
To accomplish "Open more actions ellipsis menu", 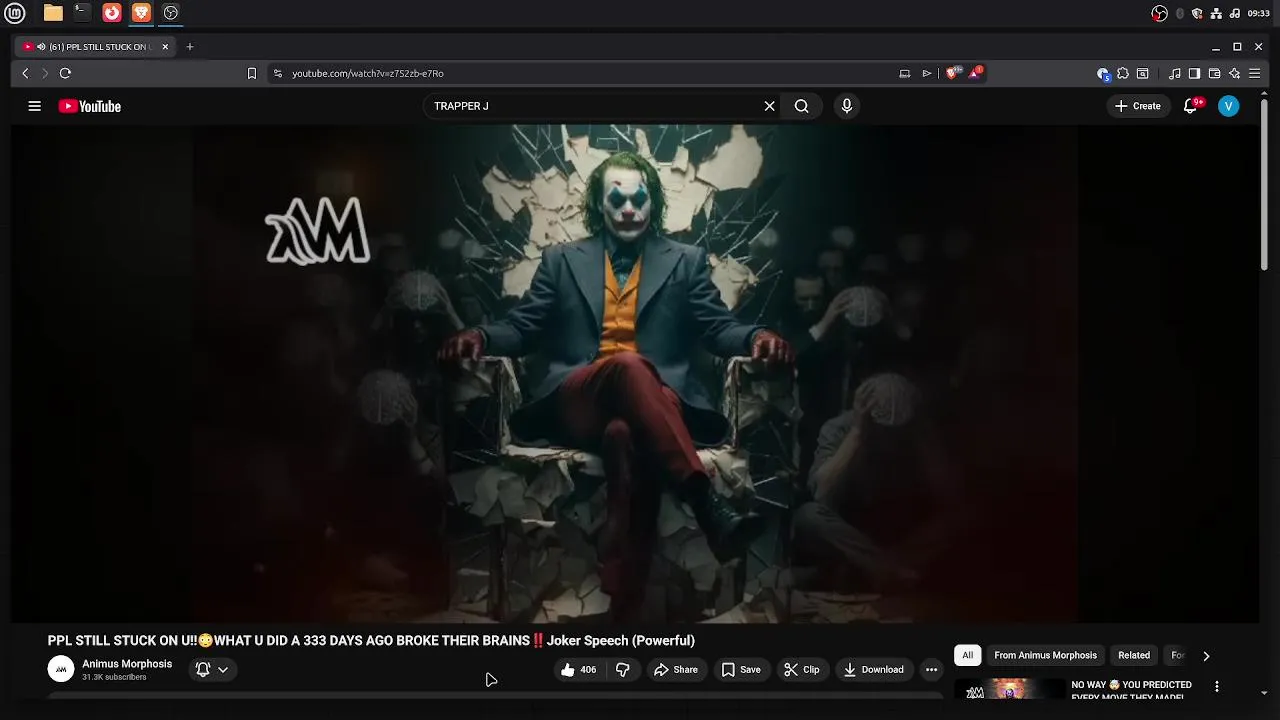I will (931, 670).
